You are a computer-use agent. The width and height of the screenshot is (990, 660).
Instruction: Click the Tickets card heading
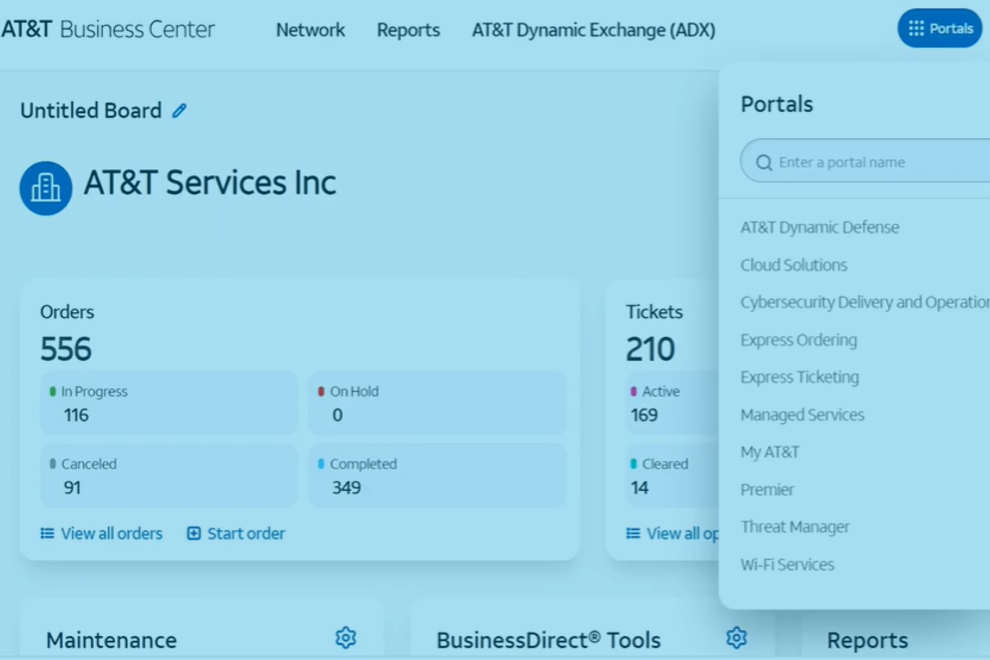654,312
